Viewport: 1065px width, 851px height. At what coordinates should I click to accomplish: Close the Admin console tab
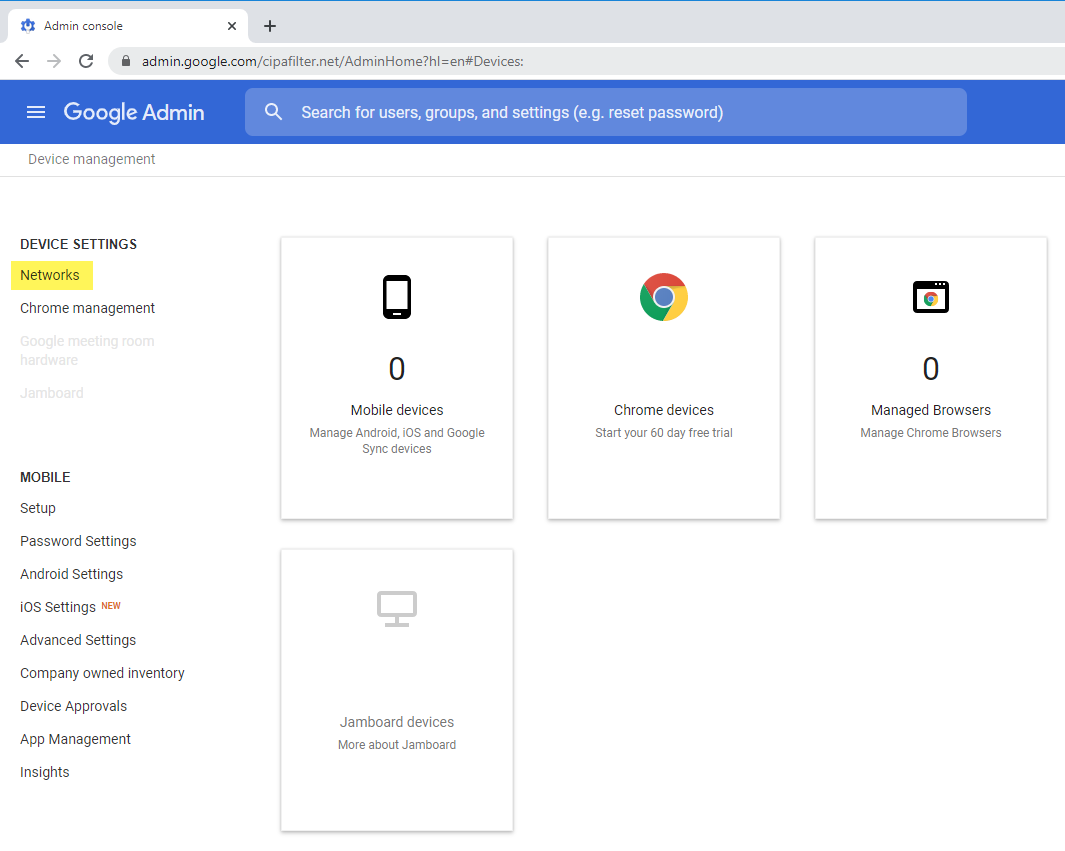(232, 26)
